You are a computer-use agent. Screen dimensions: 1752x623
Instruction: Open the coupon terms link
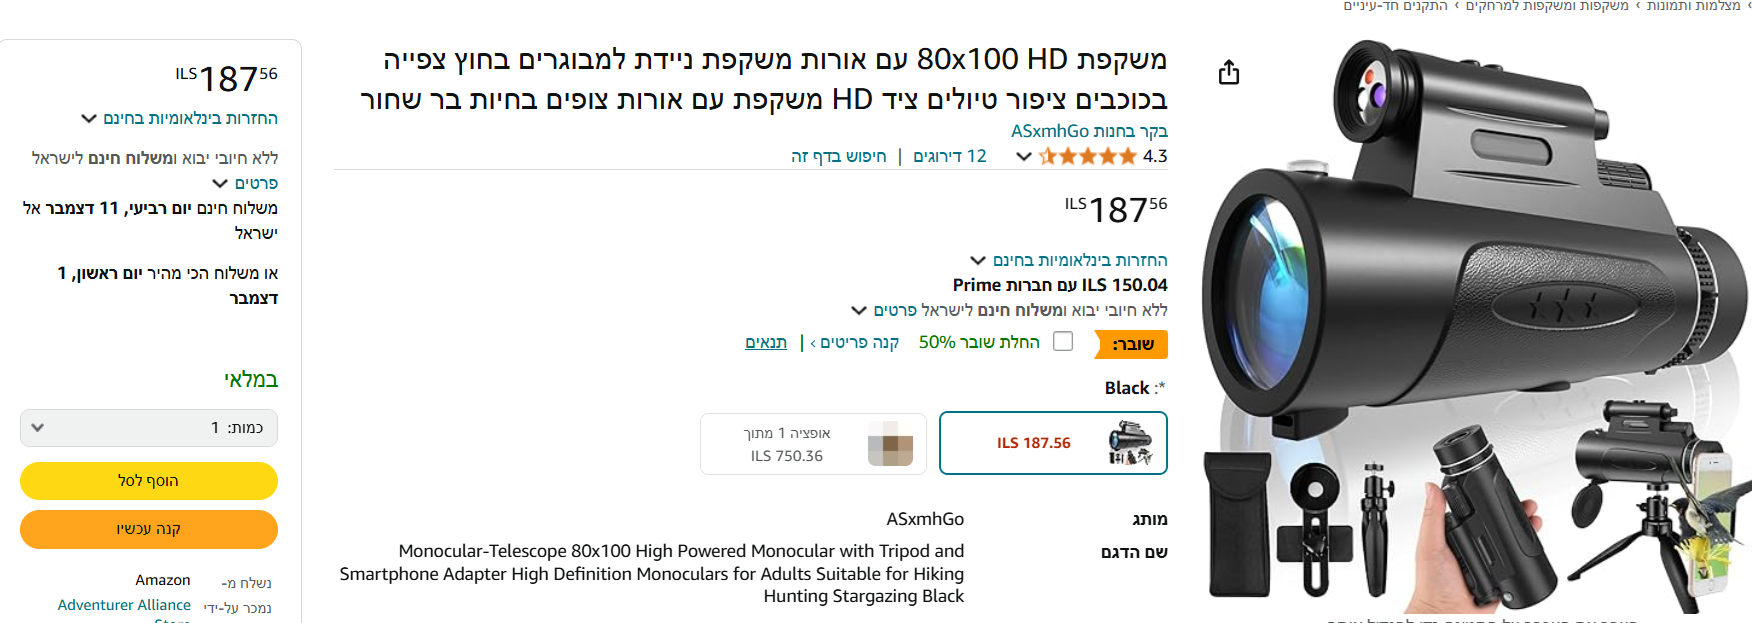point(766,342)
